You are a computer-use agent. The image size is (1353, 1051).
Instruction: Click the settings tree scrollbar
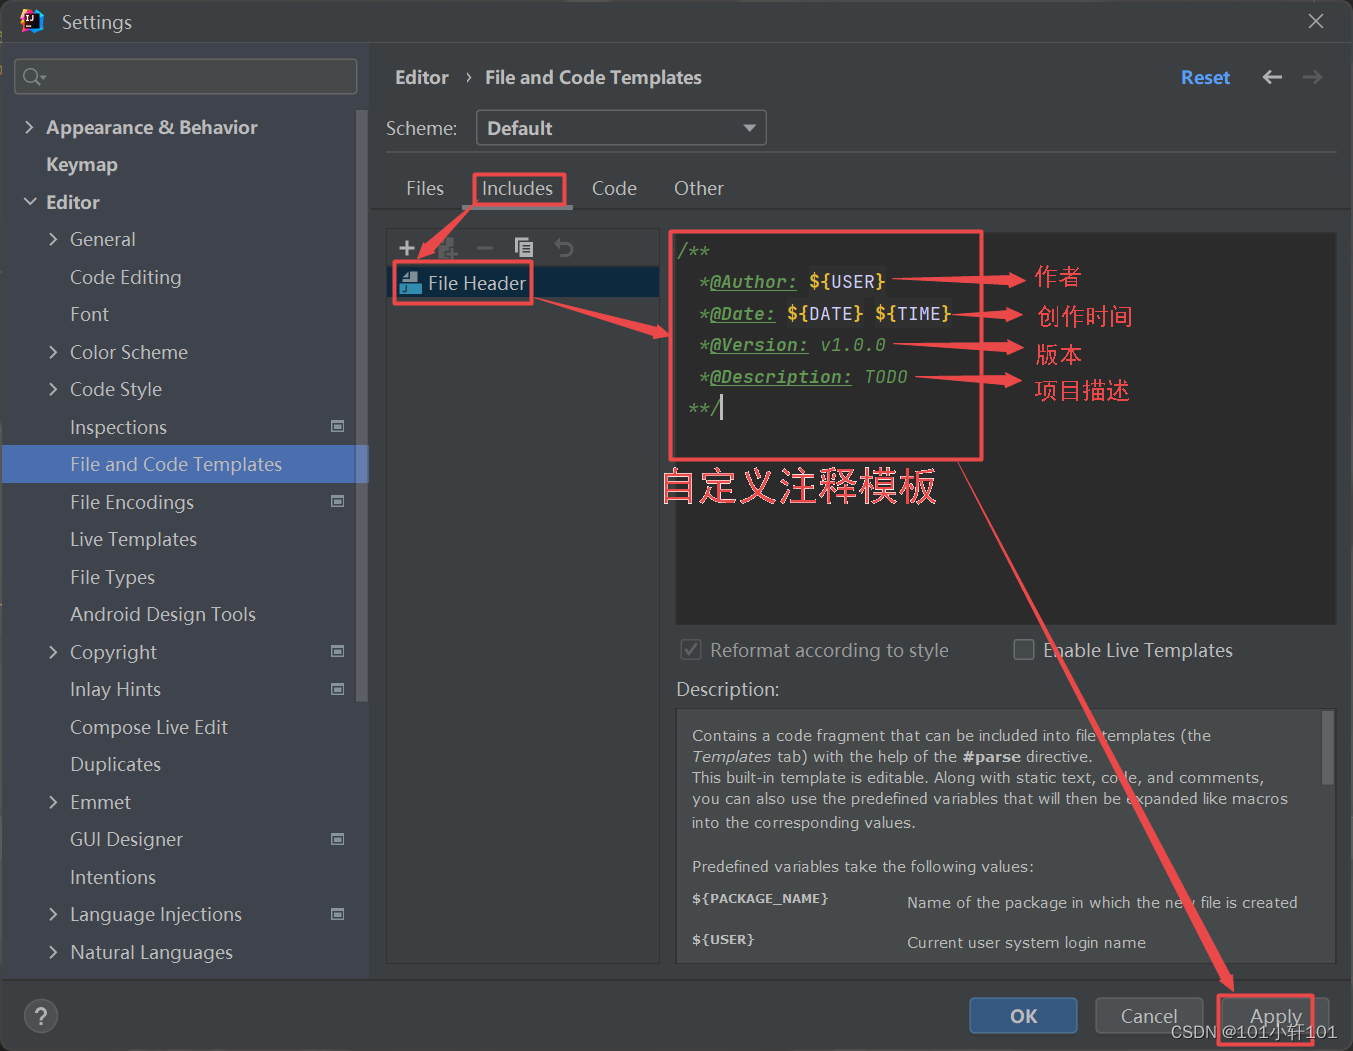[362, 405]
